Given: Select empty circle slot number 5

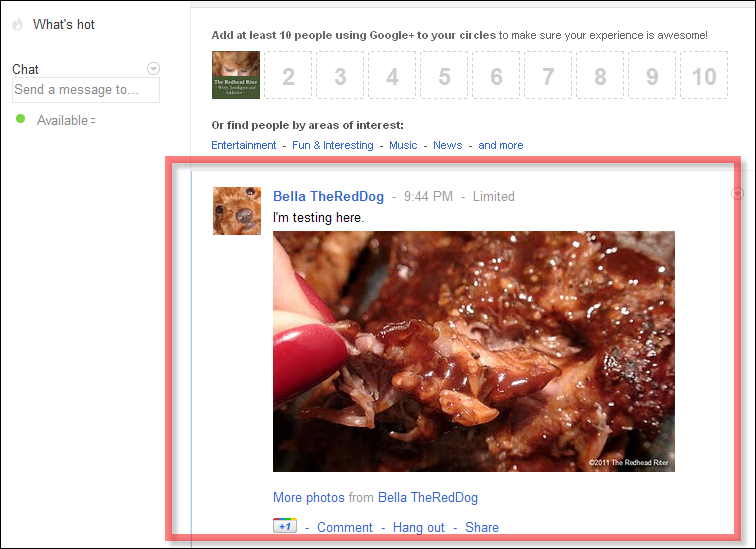Looking at the screenshot, I should tap(444, 76).
